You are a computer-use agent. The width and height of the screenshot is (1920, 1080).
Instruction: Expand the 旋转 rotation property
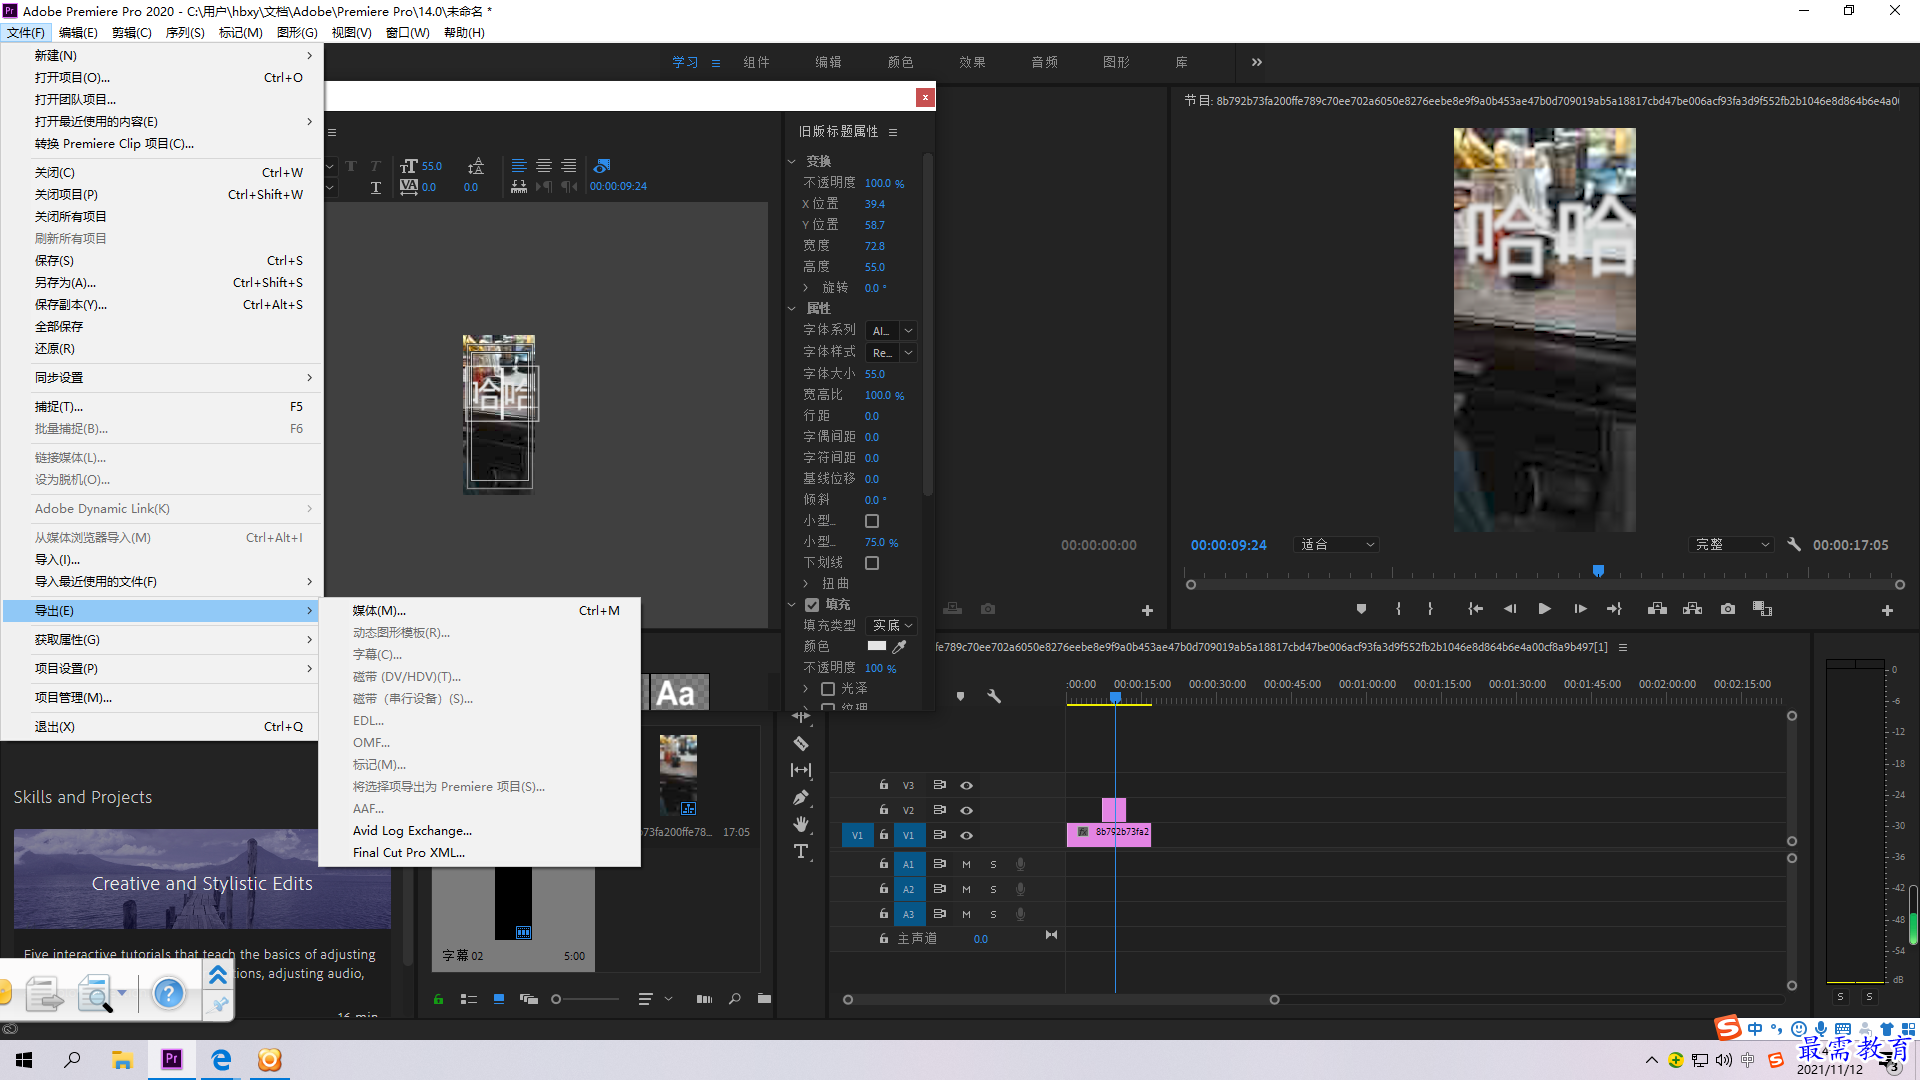point(806,288)
